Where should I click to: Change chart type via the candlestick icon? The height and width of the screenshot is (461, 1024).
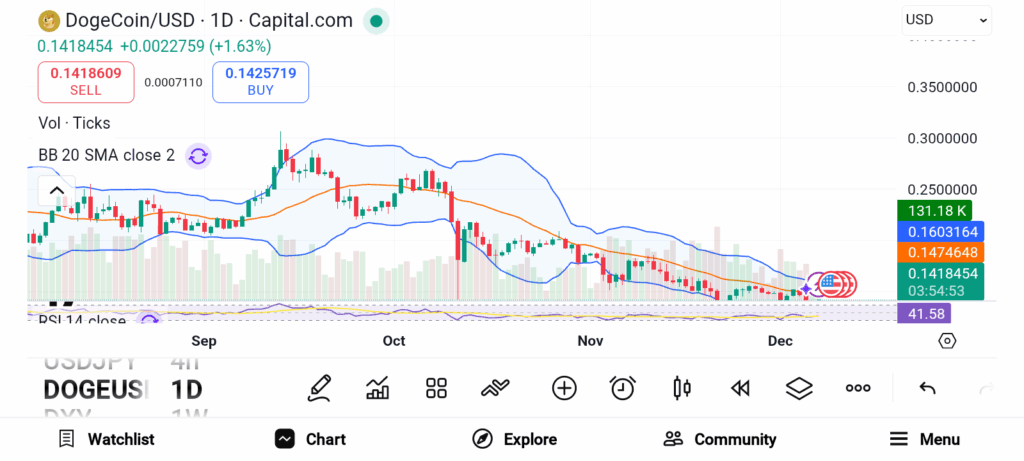coord(682,388)
